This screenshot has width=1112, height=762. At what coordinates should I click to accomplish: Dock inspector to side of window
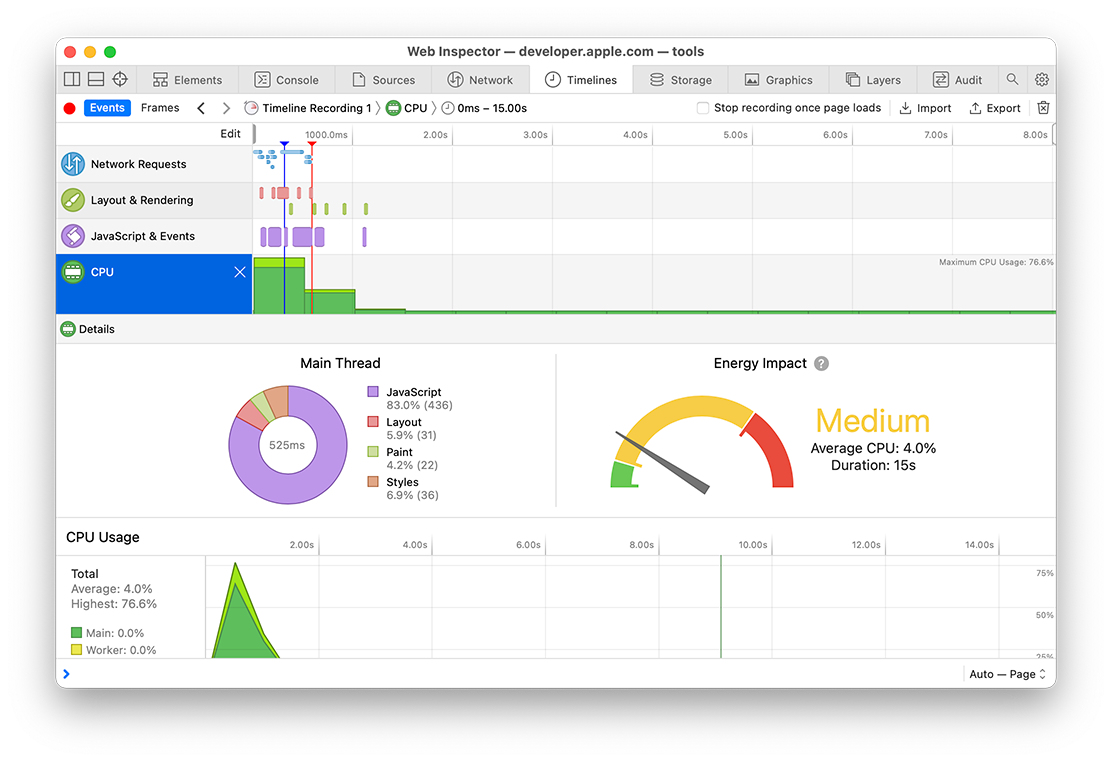tap(72, 80)
